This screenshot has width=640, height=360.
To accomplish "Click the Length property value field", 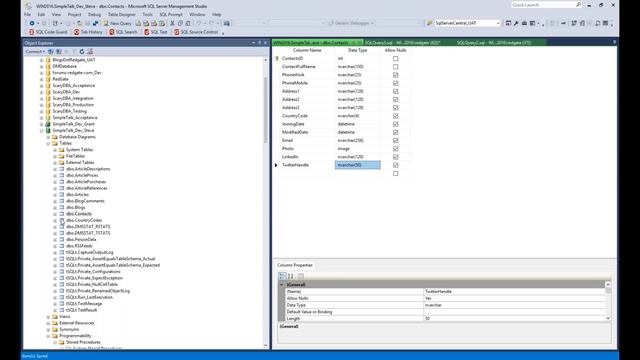I will [514, 318].
